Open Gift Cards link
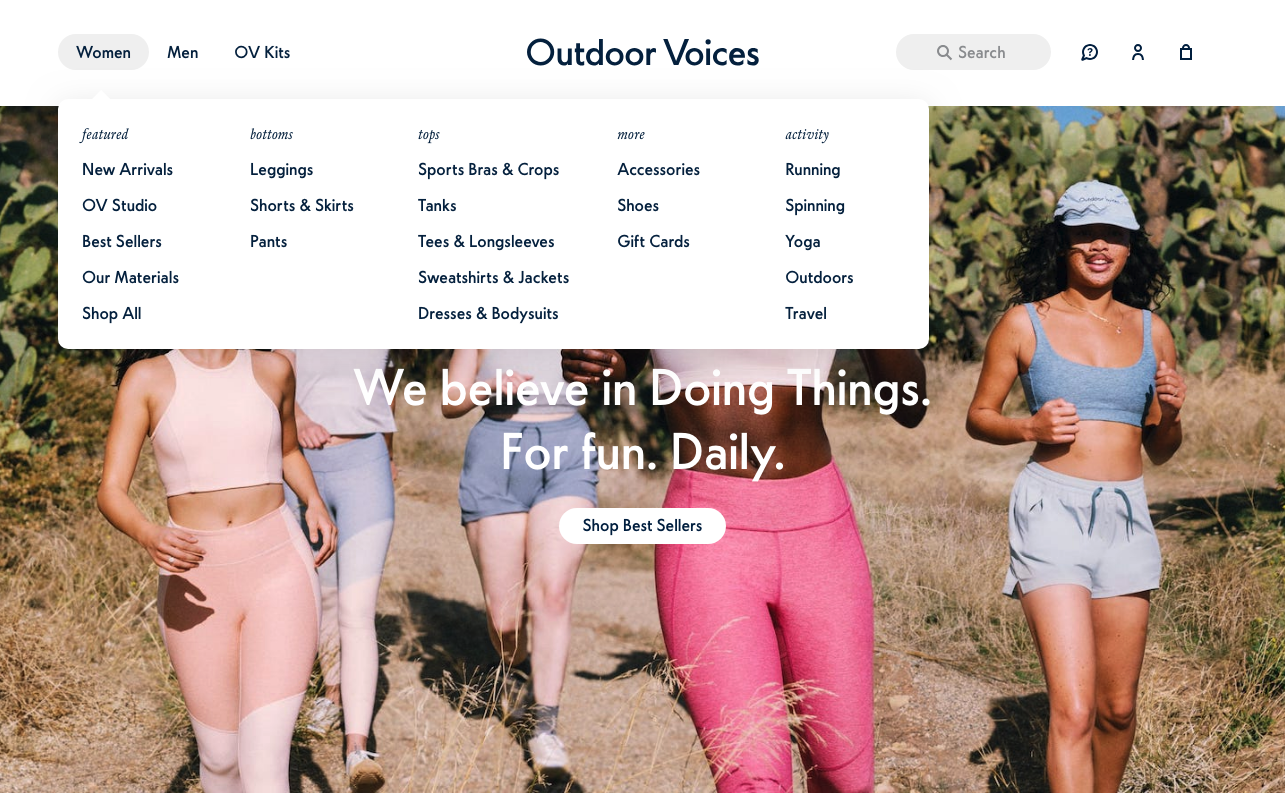Screen dimensions: 1285x793 coord(654,241)
